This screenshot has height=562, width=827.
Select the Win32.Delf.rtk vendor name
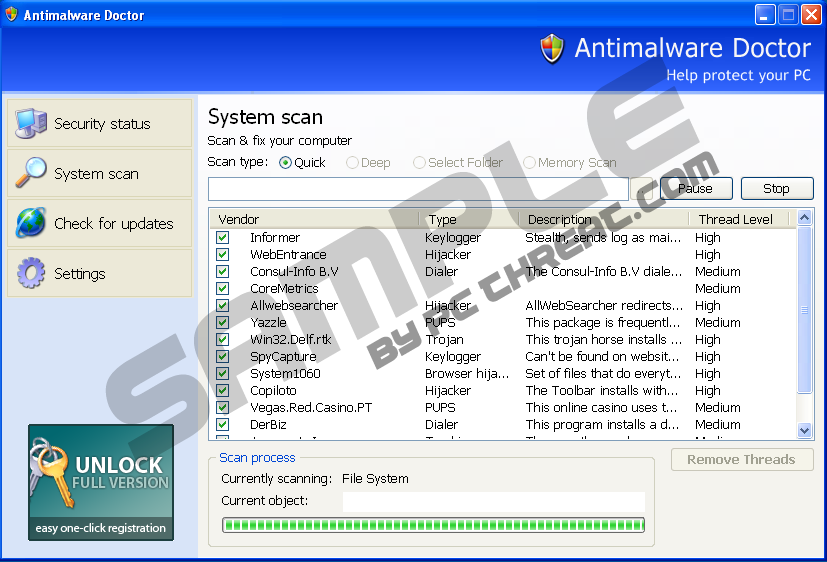[x=291, y=340]
